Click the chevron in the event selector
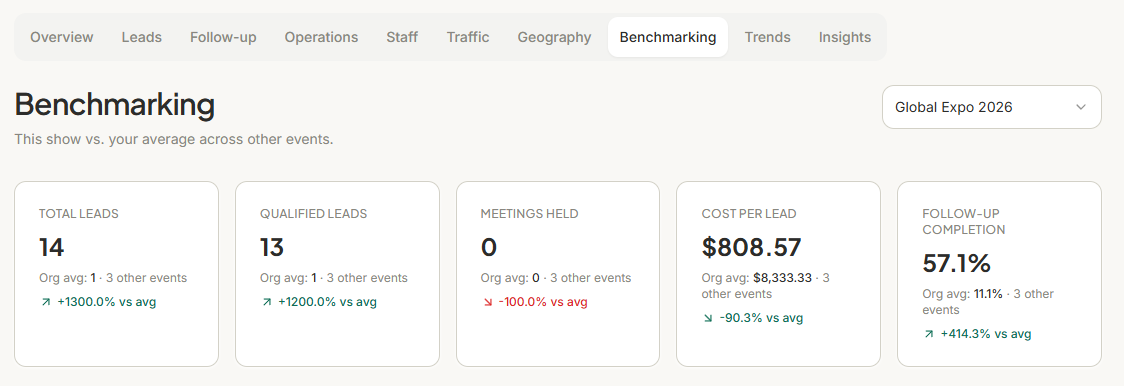 click(1081, 107)
